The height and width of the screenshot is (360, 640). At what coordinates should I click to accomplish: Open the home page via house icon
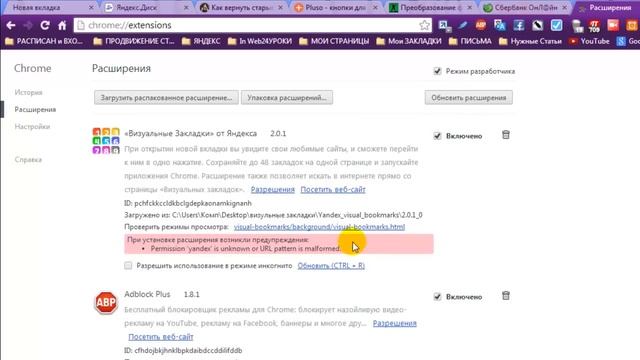click(x=62, y=25)
